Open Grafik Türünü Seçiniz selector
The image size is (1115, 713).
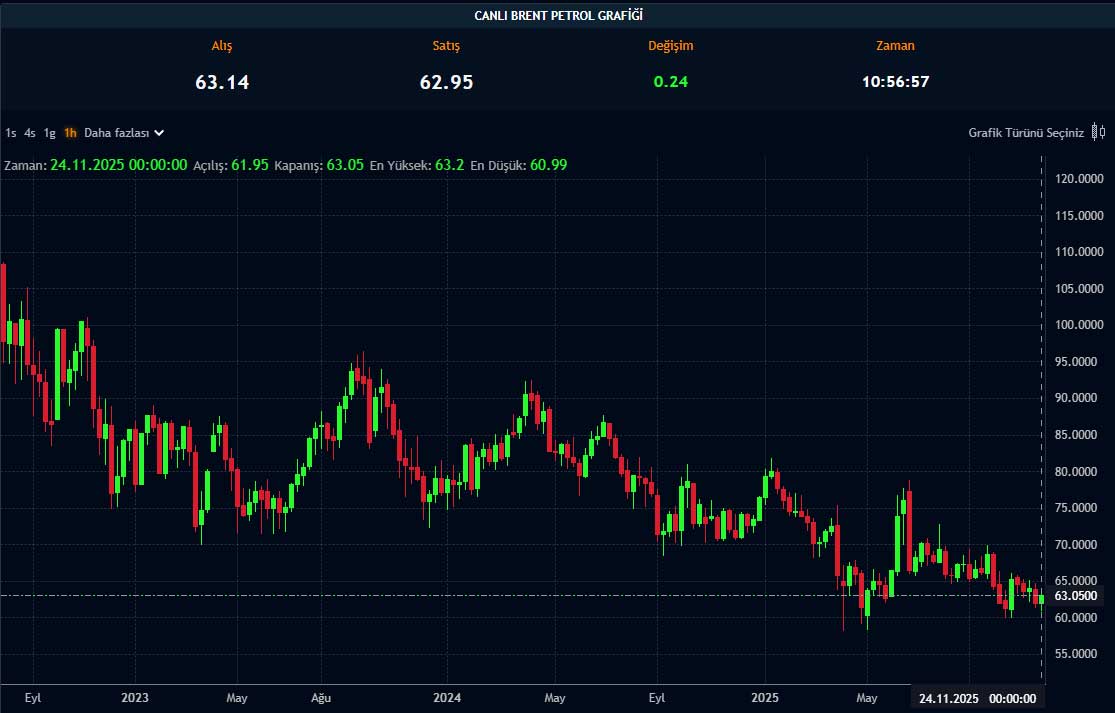point(1025,132)
